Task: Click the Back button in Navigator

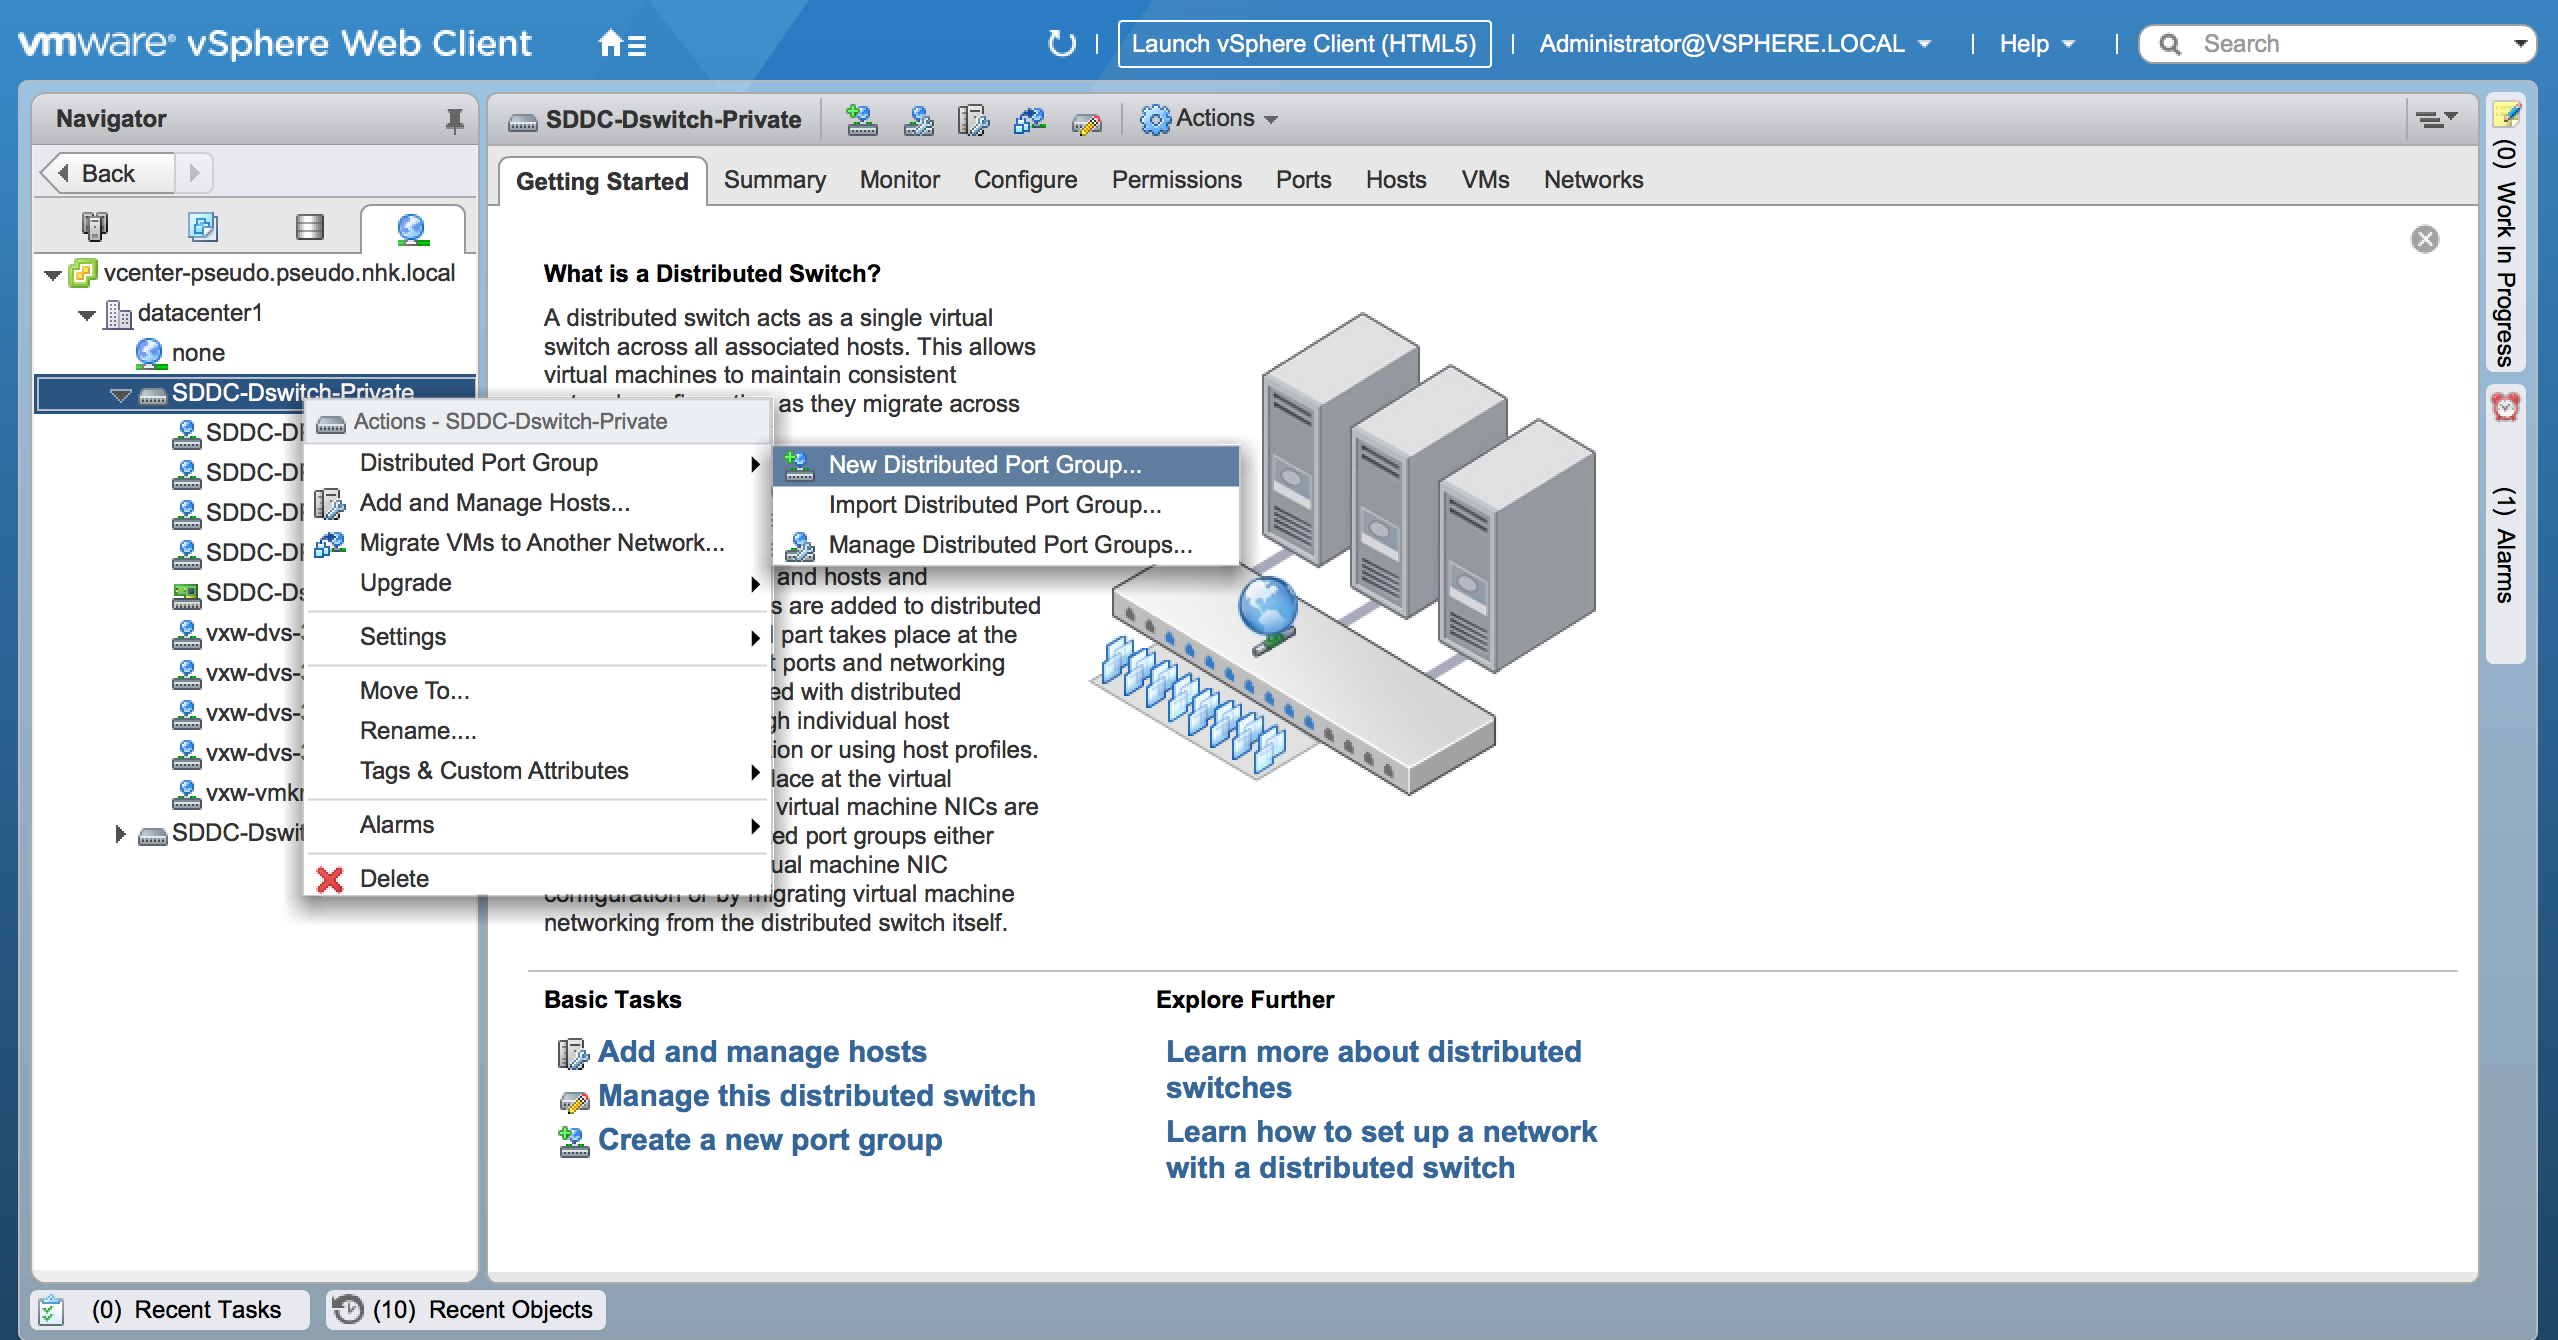Action: [107, 173]
